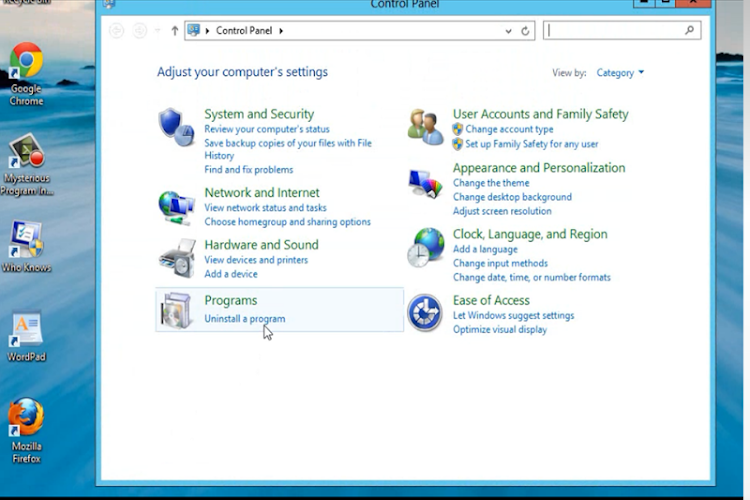This screenshot has height=500, width=750.
Task: Click the Back navigation arrow
Action: 116,31
